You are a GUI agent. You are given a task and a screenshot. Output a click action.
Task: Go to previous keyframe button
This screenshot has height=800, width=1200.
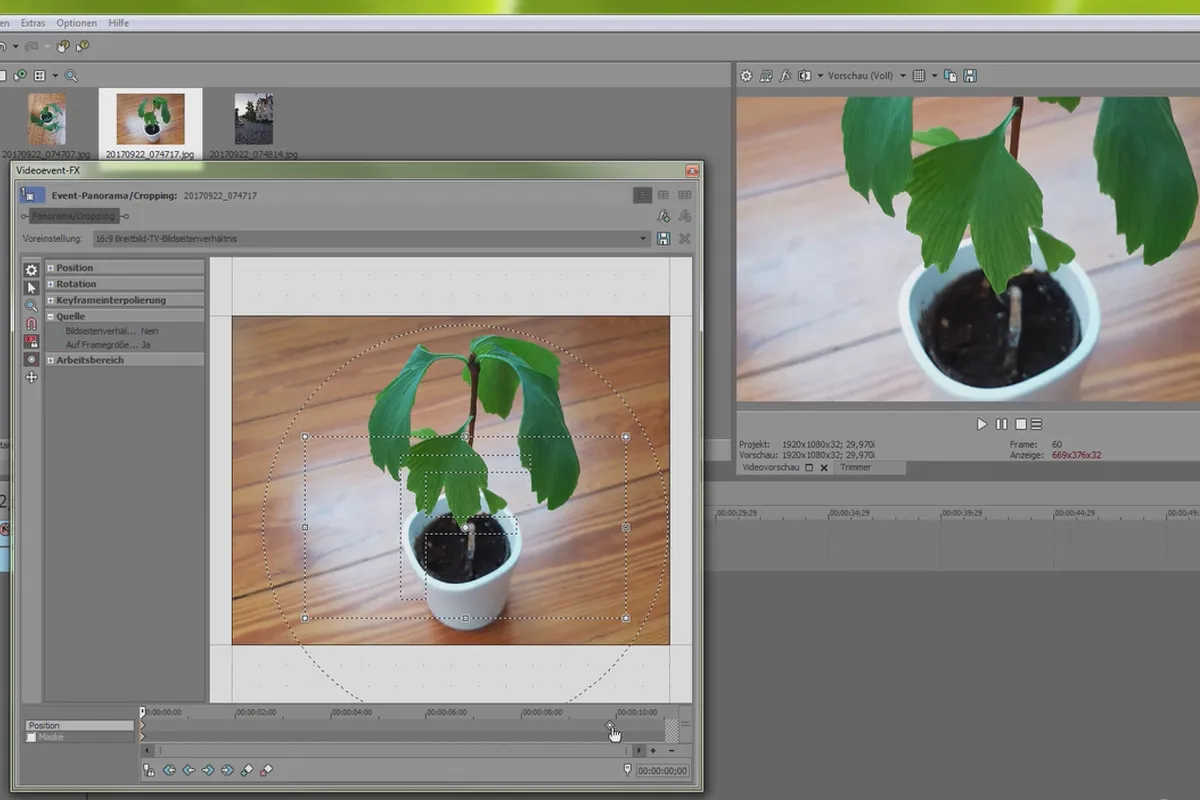188,770
